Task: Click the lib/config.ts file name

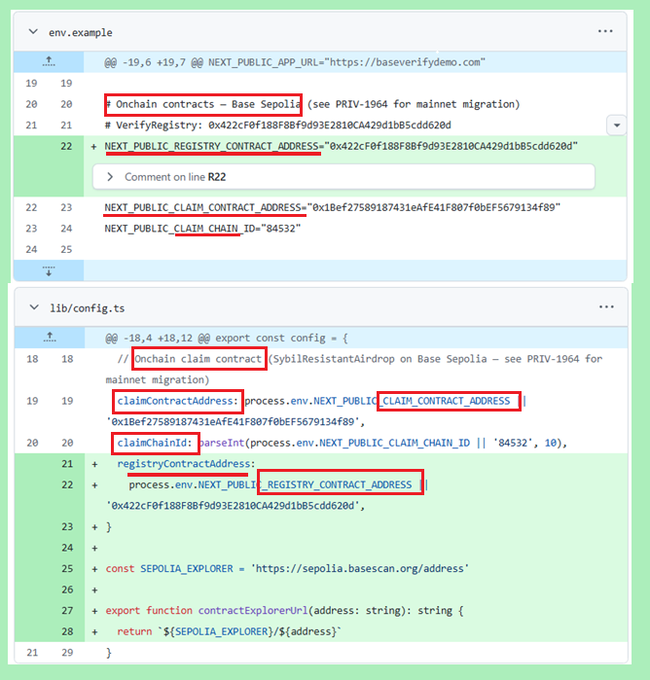Action: point(87,308)
